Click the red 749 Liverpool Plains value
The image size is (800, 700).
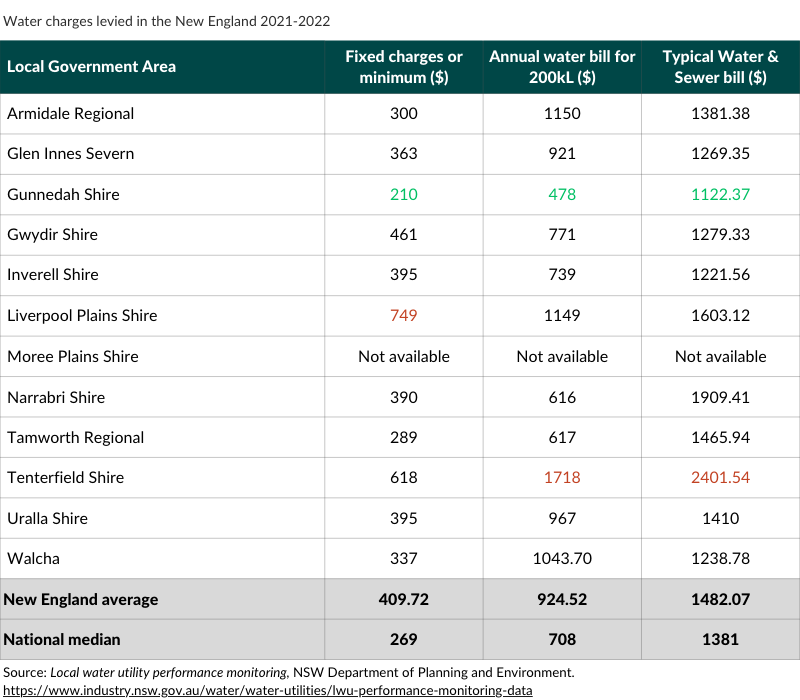coord(404,315)
